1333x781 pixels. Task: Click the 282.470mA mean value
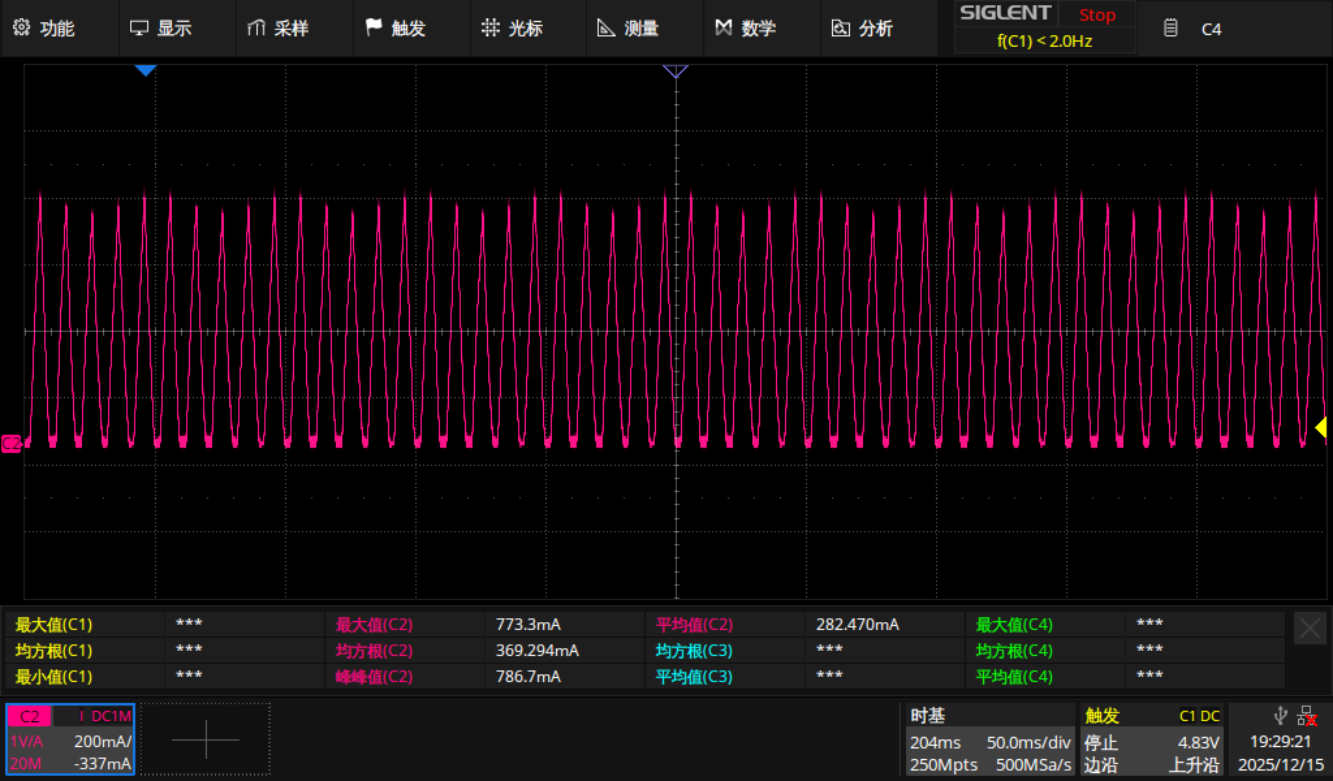click(857, 625)
